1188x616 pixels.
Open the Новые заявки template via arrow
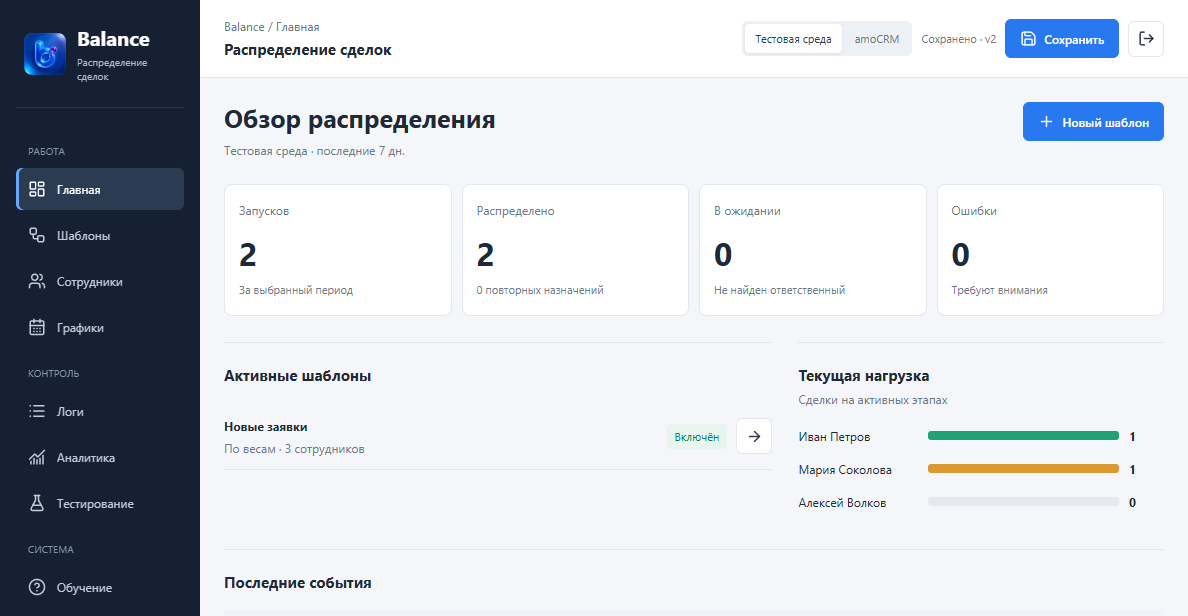click(754, 436)
